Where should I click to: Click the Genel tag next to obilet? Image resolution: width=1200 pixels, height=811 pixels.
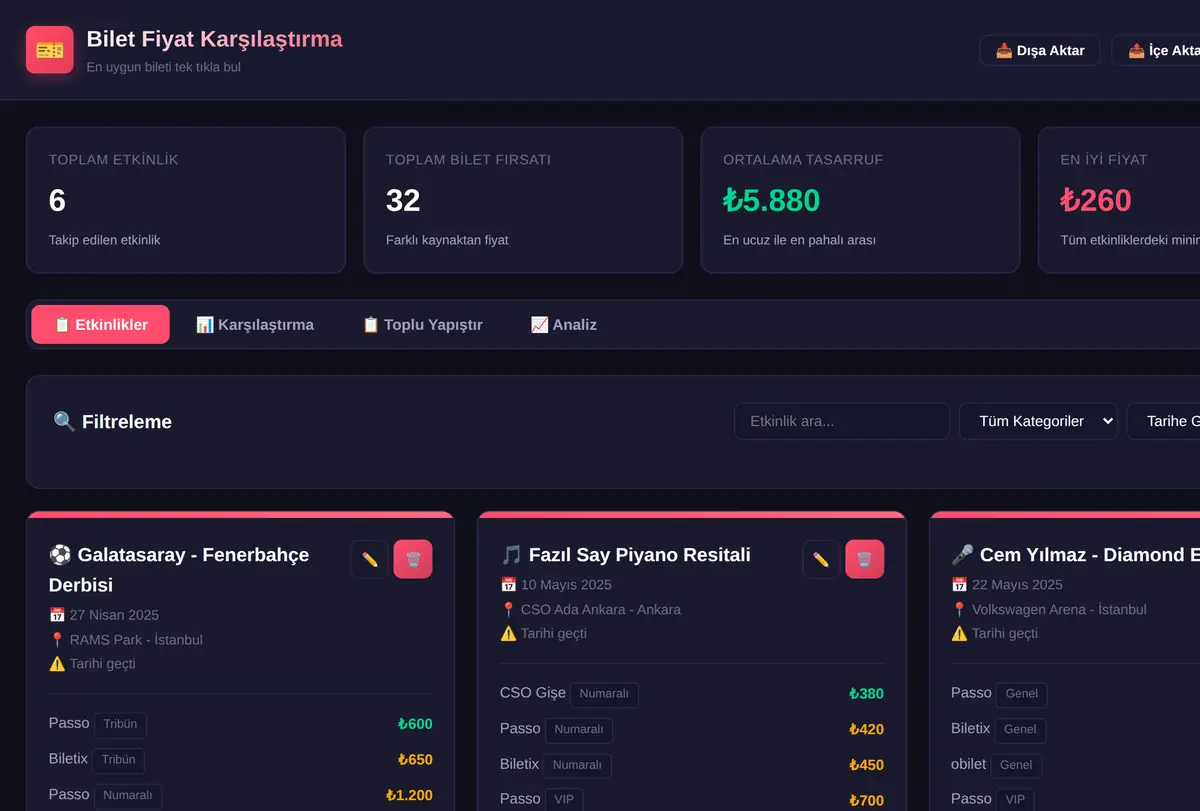point(1016,765)
